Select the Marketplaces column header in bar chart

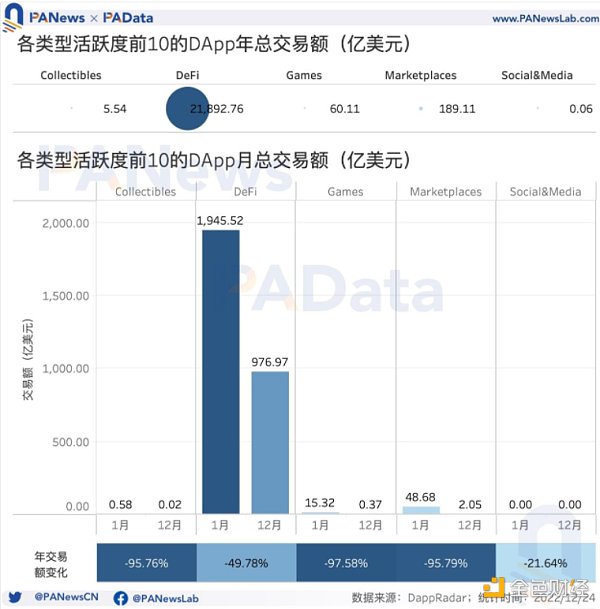[x=446, y=192]
